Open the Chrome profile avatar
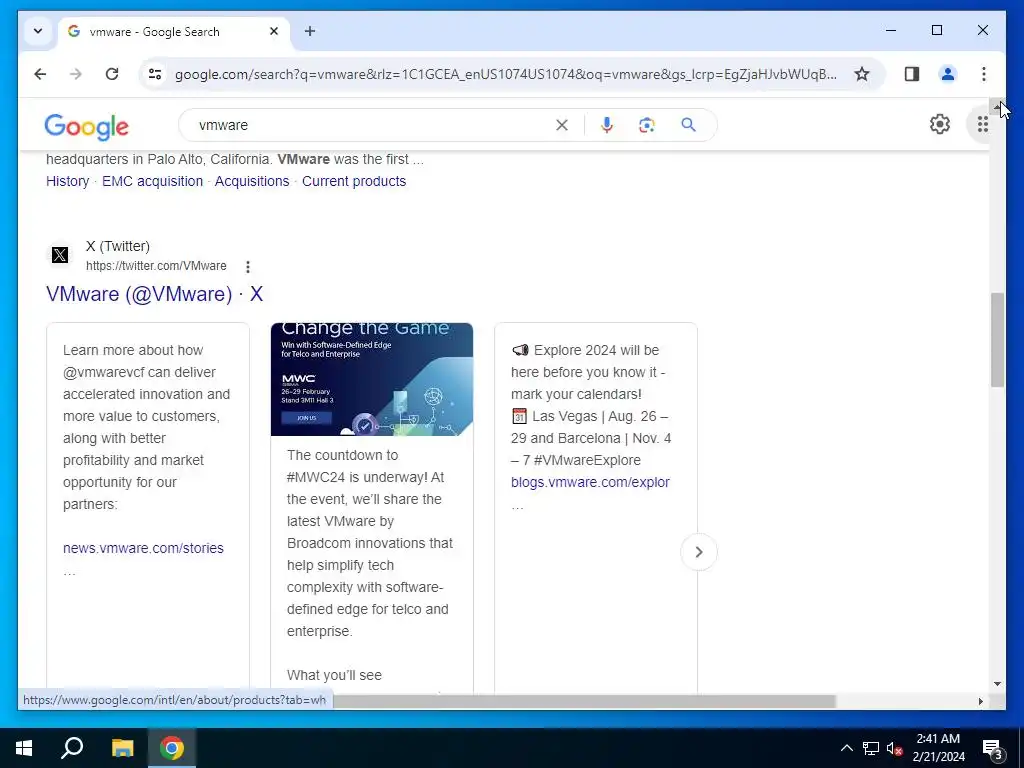This screenshot has height=768, width=1024. [948, 74]
